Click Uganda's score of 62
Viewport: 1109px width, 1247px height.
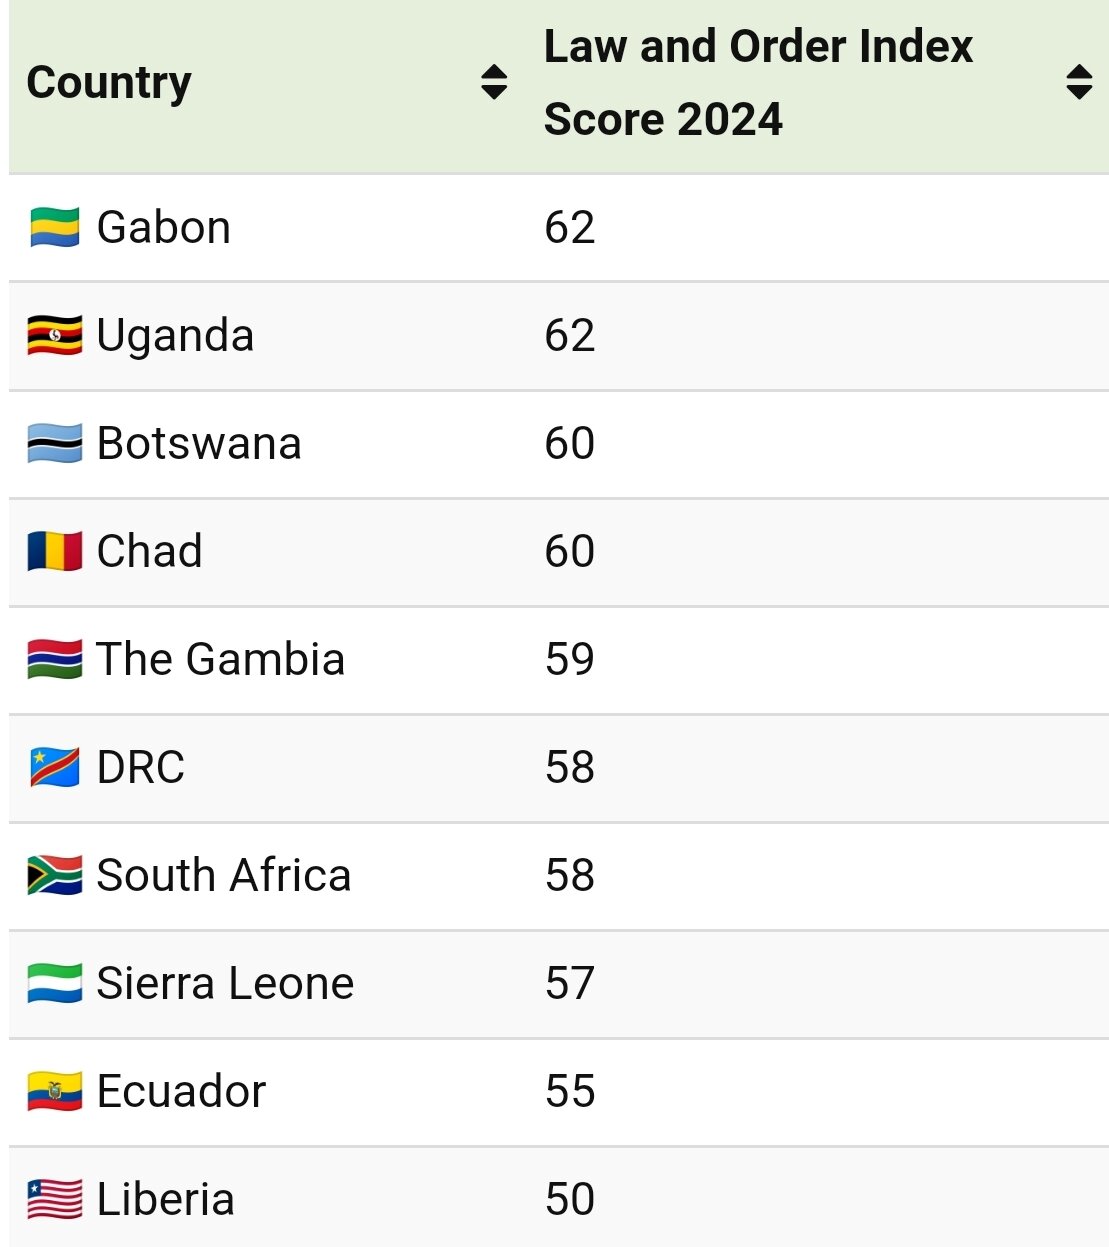coord(570,336)
